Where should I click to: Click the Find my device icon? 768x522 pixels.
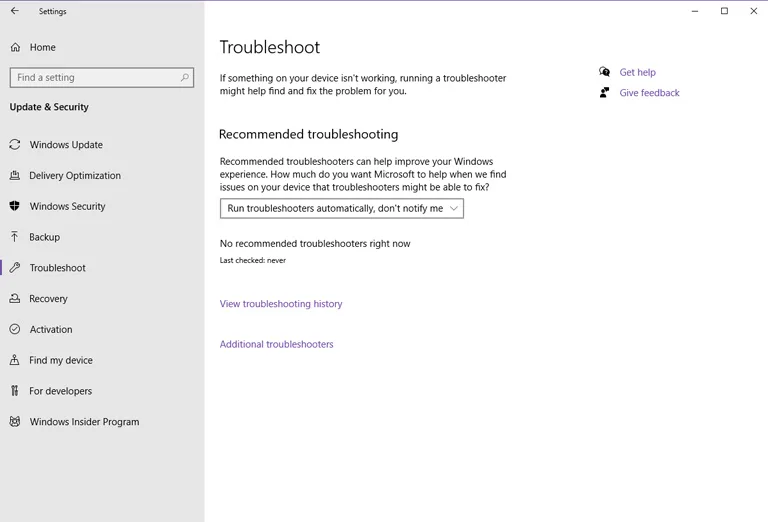coord(15,360)
